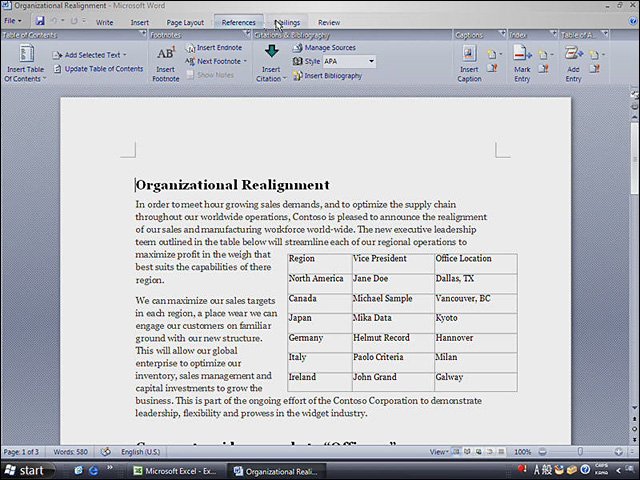This screenshot has height=480, width=640.
Task: Click the Insert Footnote AB icon
Action: tap(166, 53)
